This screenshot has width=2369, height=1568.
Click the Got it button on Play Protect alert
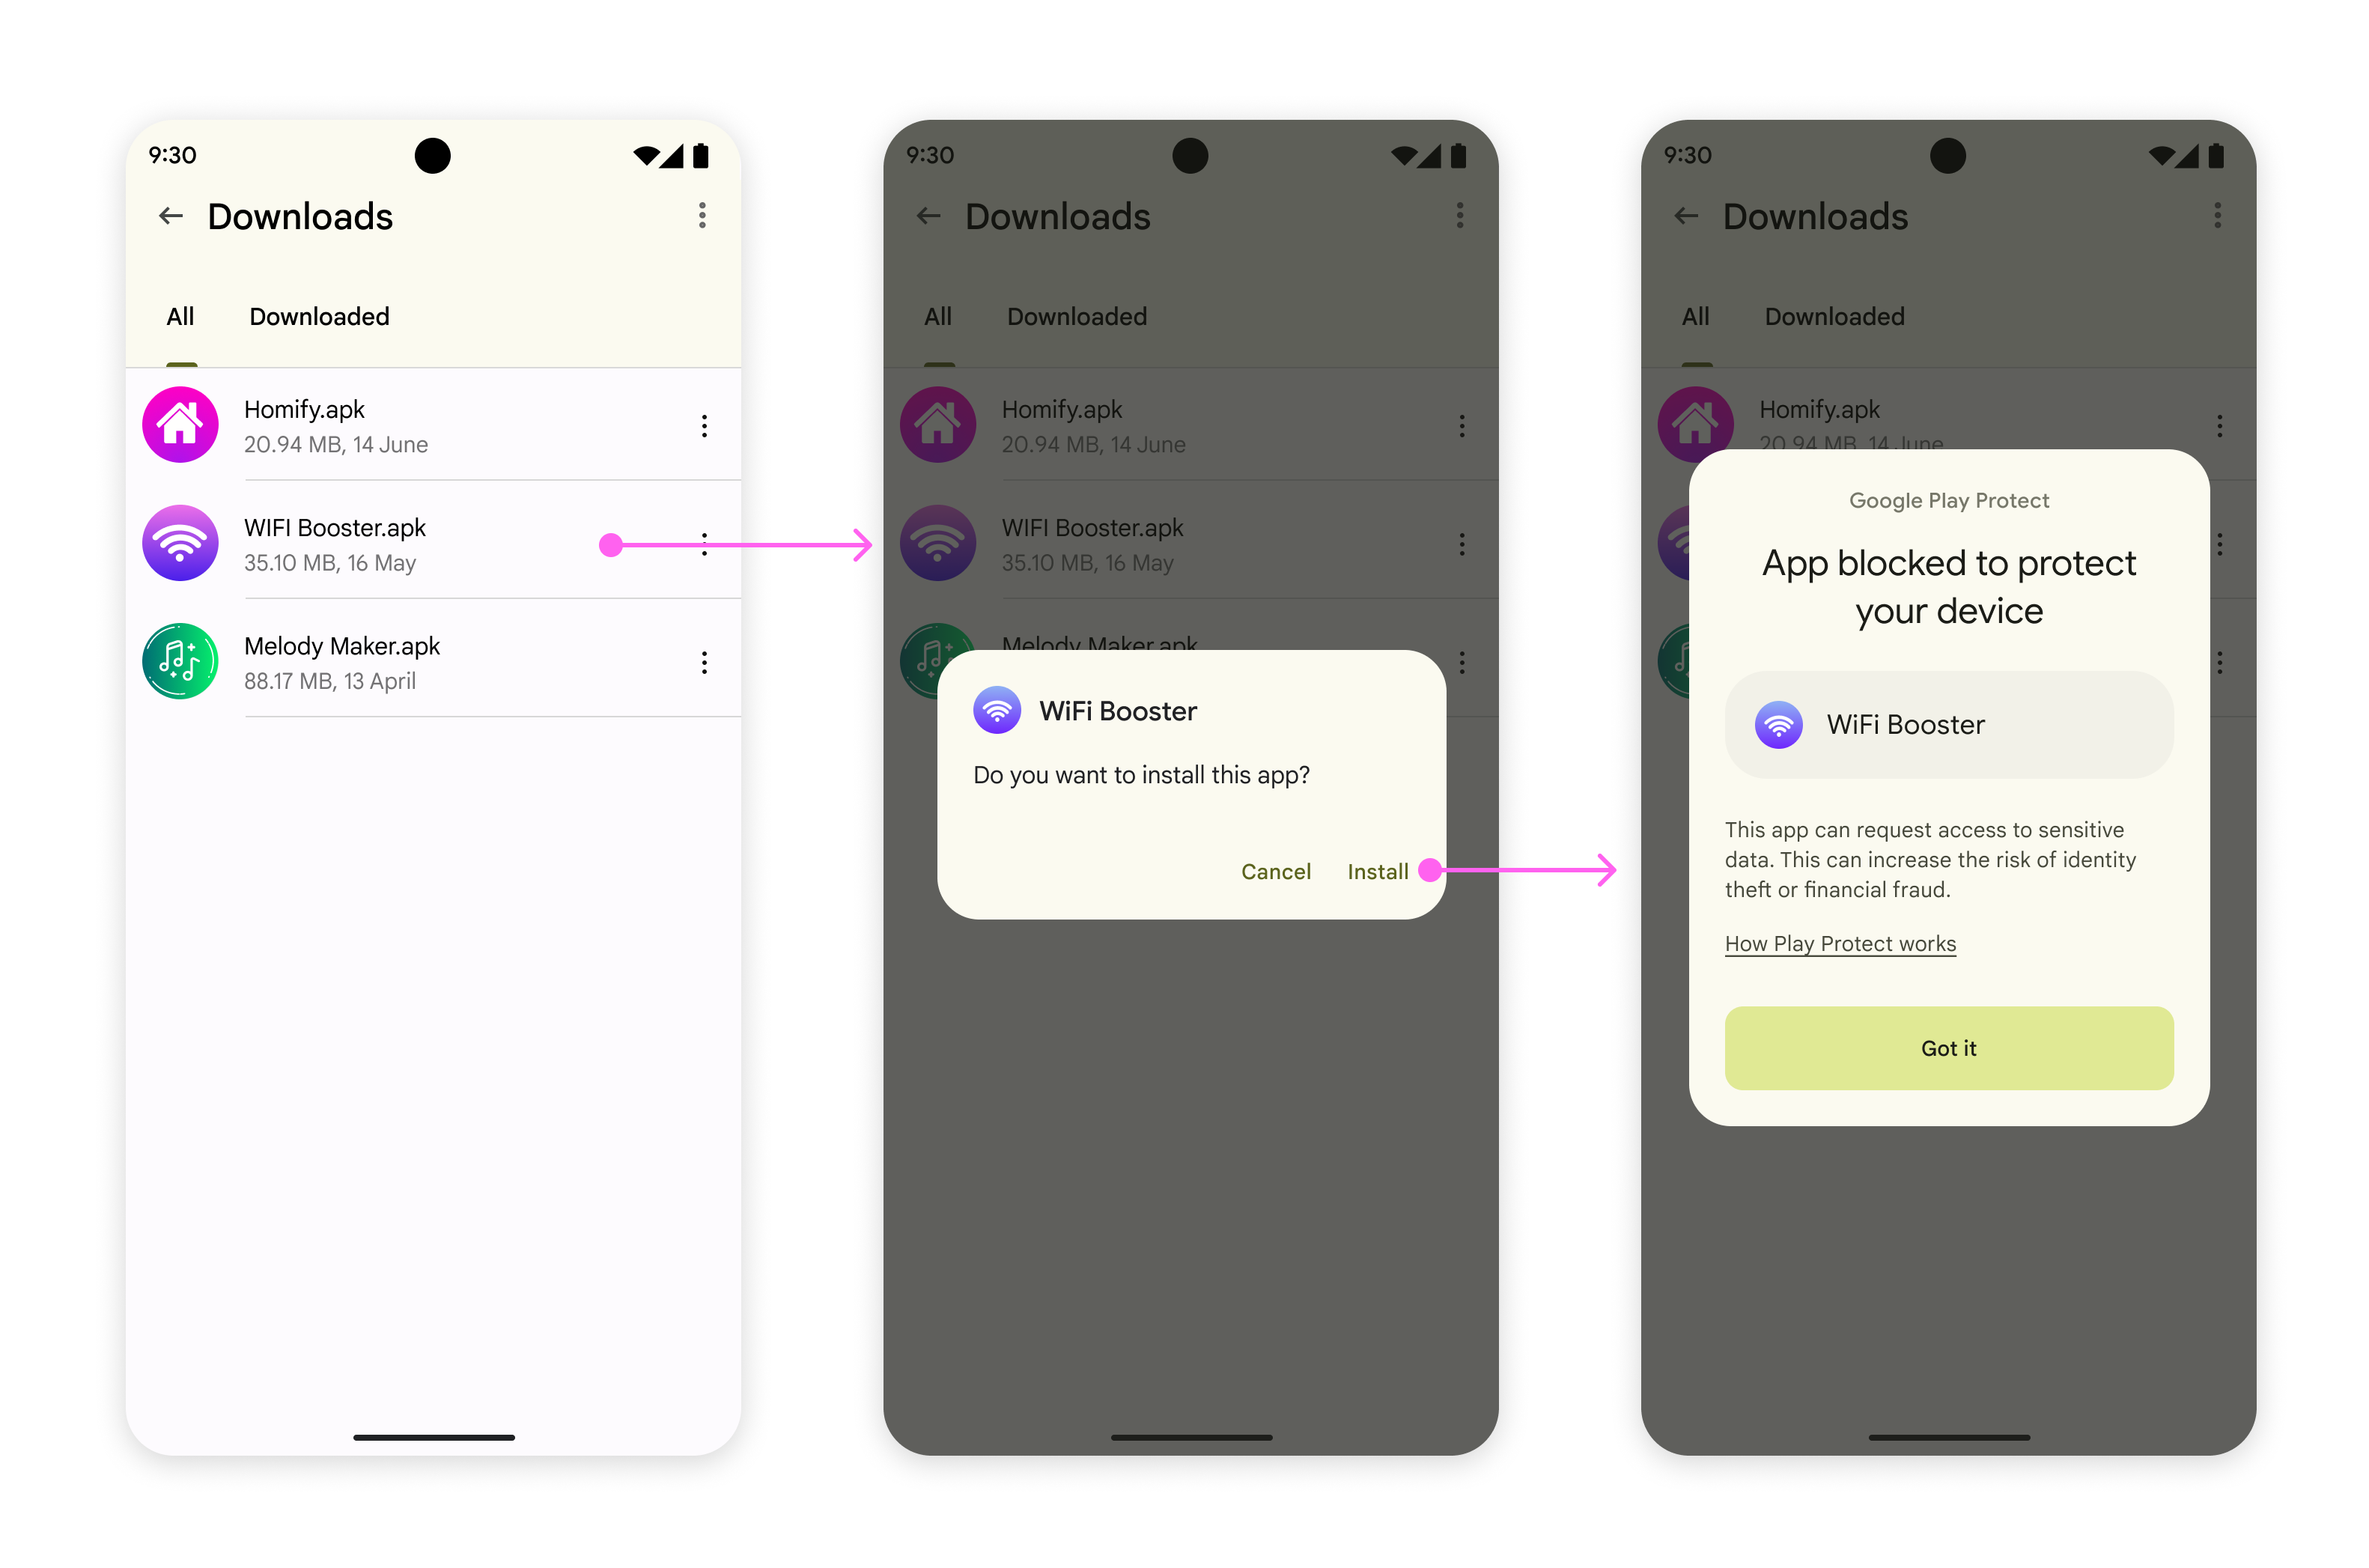1949,1048
